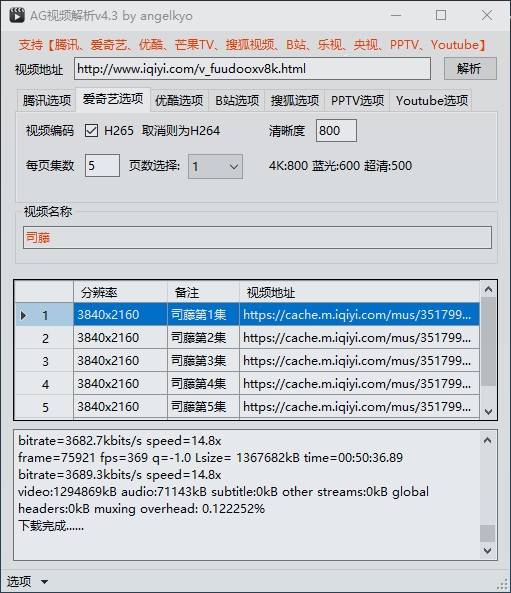Select the row header of row 3
Screen dimensions: 511x593
[44, 361]
